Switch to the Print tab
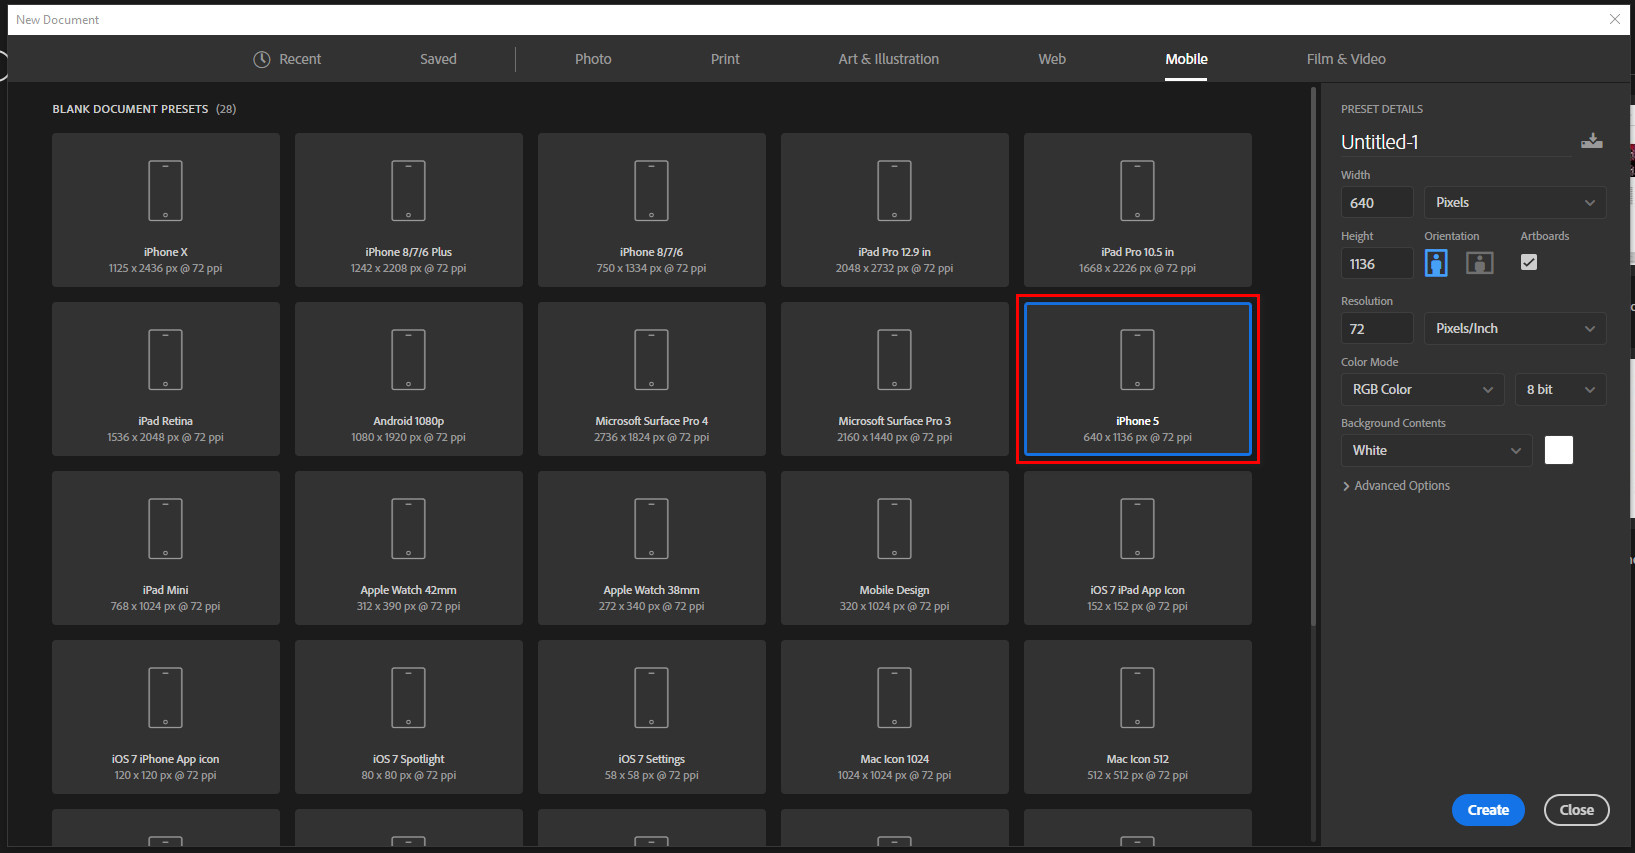The height and width of the screenshot is (853, 1635). (x=725, y=59)
